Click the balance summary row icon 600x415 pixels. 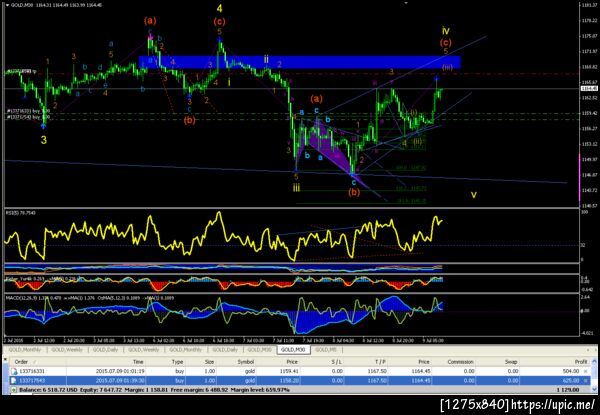pyautogui.click(x=14, y=390)
